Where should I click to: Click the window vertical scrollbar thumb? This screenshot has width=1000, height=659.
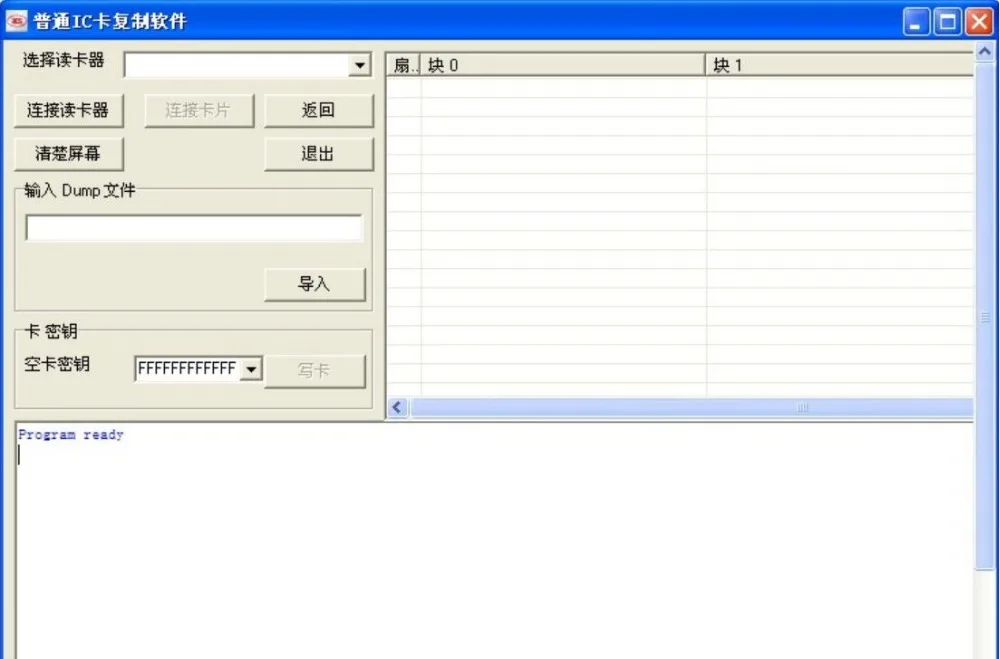click(x=985, y=315)
